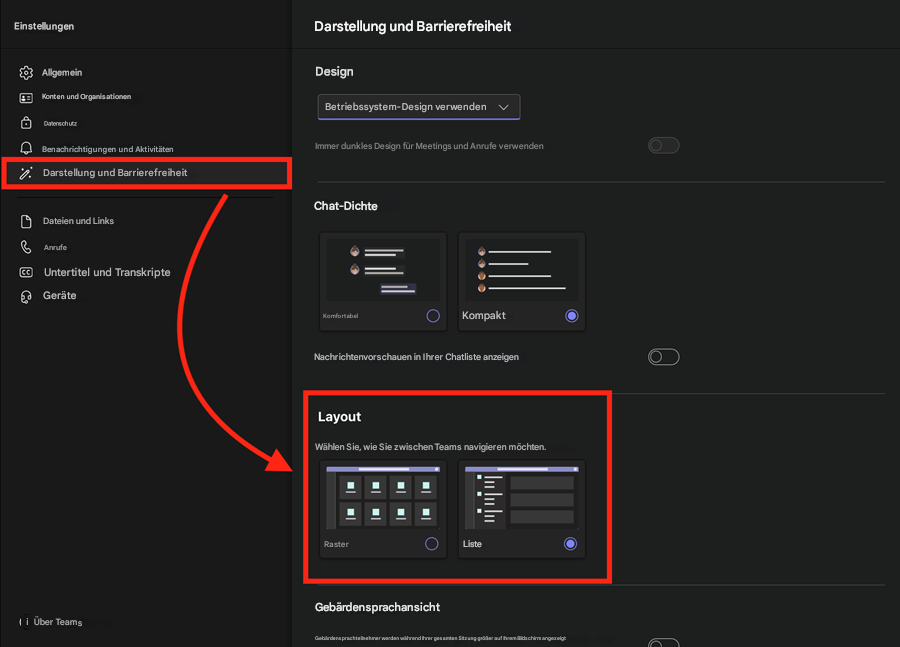
Task: Click the Anrufe phone icon
Action: tap(26, 247)
